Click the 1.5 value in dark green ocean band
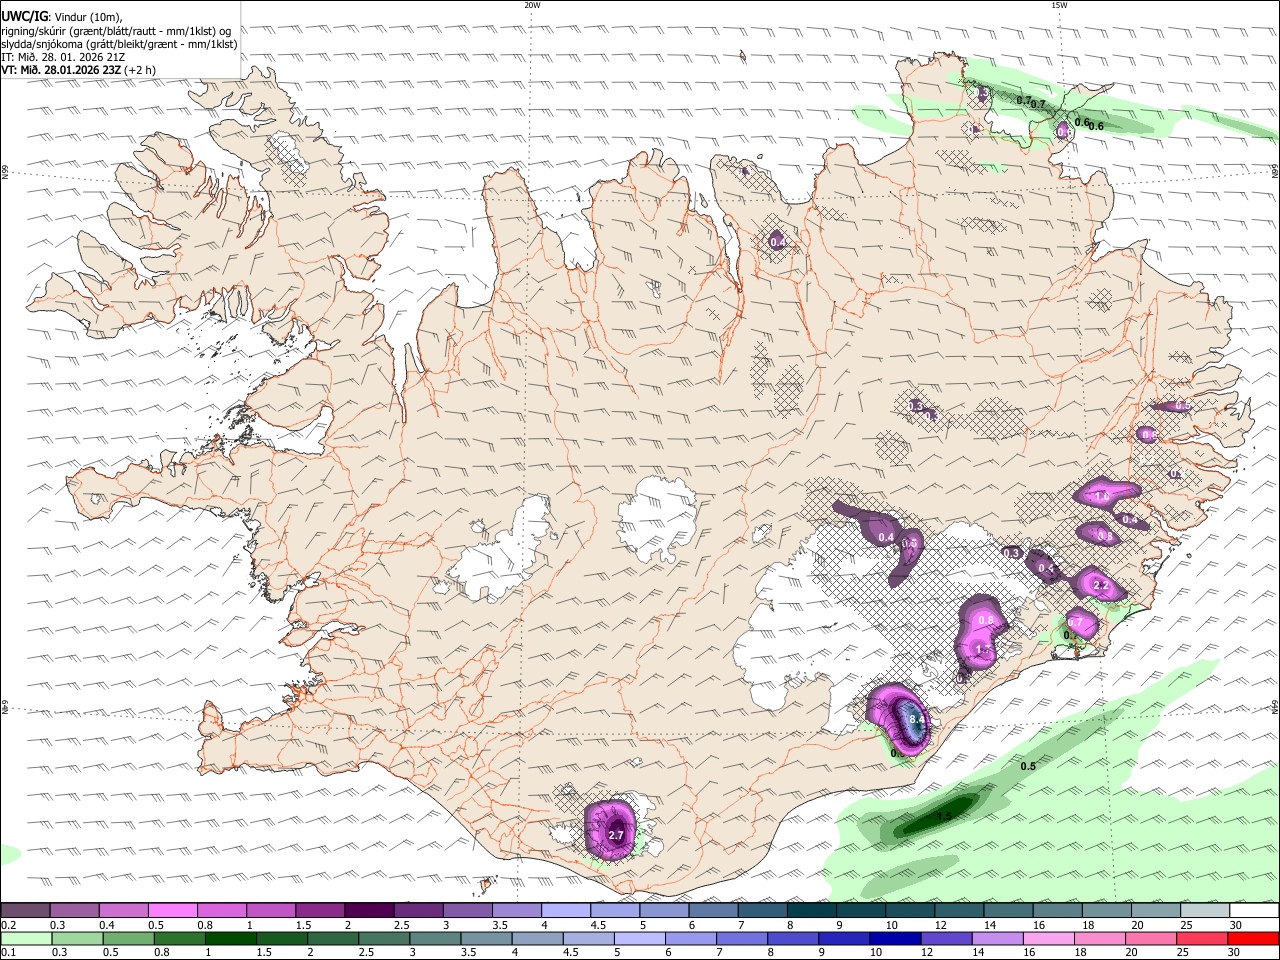Viewport: 1280px width, 960px height. click(943, 816)
